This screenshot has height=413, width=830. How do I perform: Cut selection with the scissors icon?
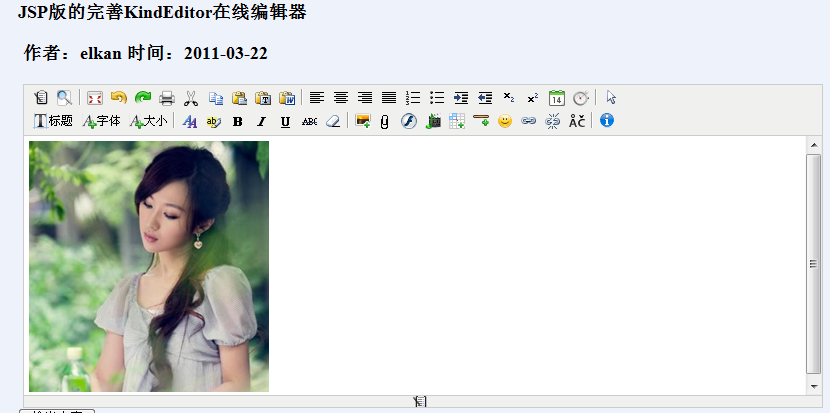[x=191, y=98]
